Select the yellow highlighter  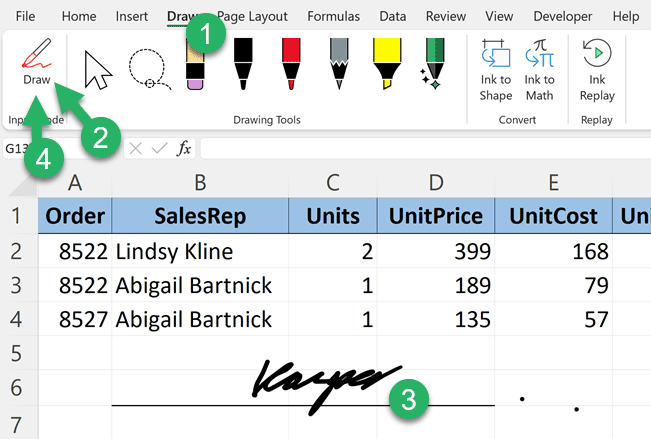click(x=387, y=64)
